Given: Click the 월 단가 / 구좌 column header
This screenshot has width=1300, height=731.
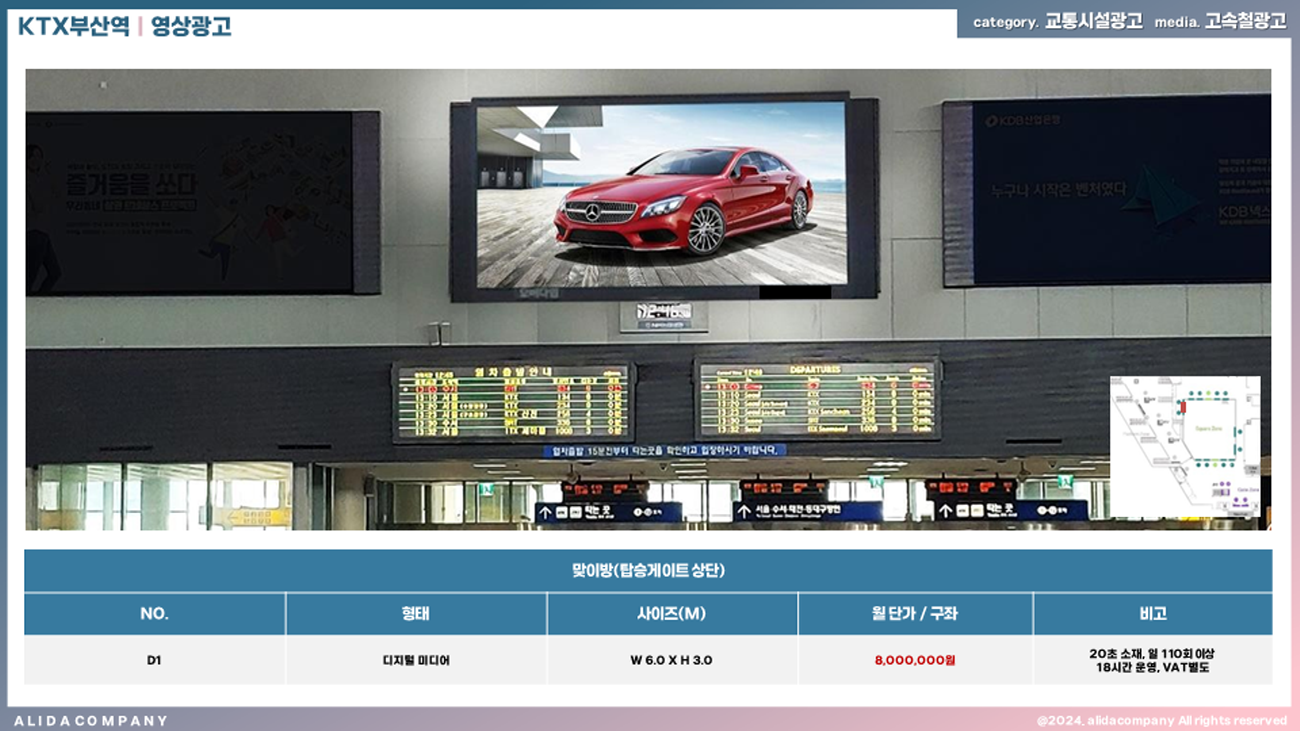Looking at the screenshot, I should pyautogui.click(x=915, y=614).
